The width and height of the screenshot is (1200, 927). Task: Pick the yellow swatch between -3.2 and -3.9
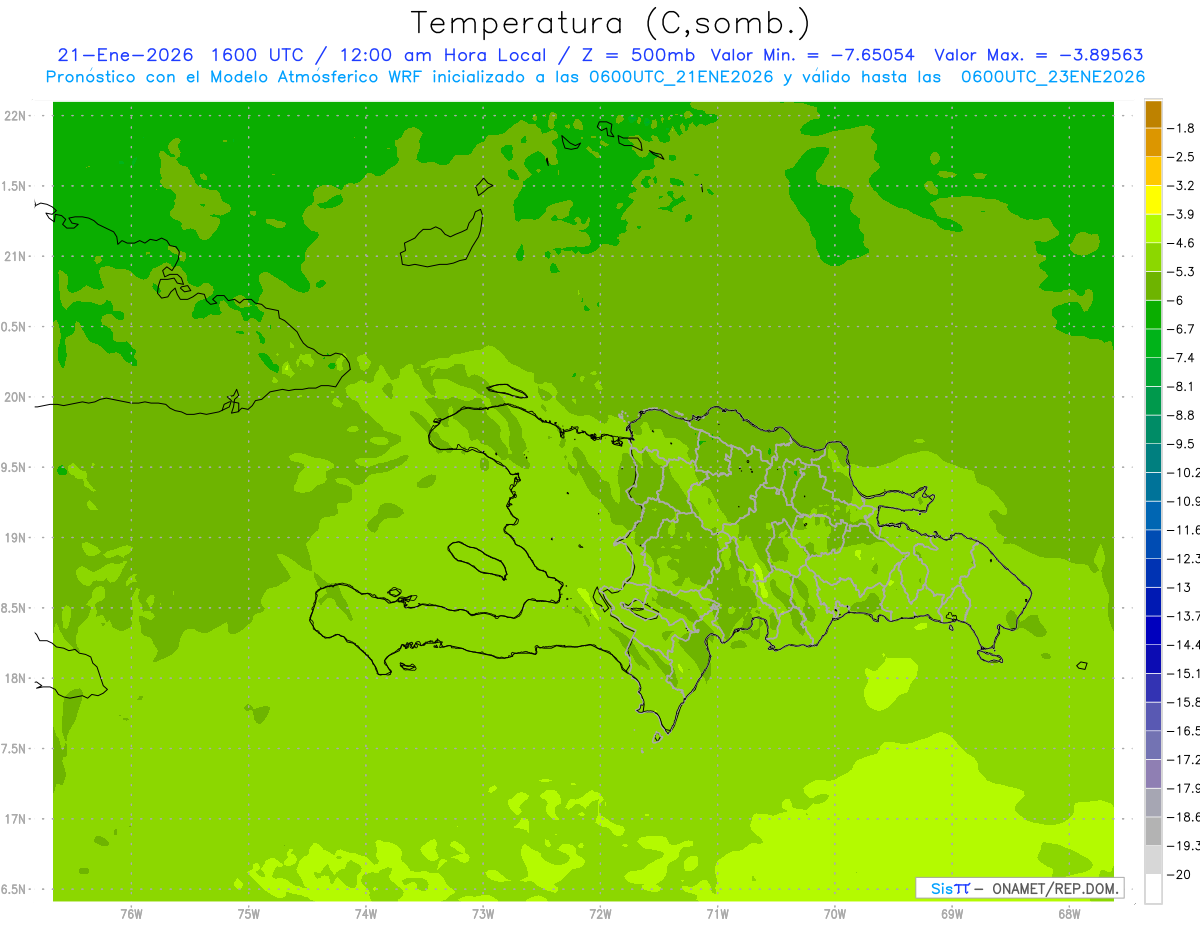1153,200
